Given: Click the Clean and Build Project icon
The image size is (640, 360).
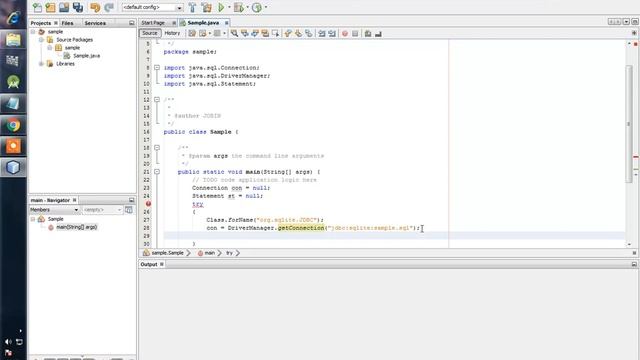Looking at the screenshot, I should (x=207, y=7).
